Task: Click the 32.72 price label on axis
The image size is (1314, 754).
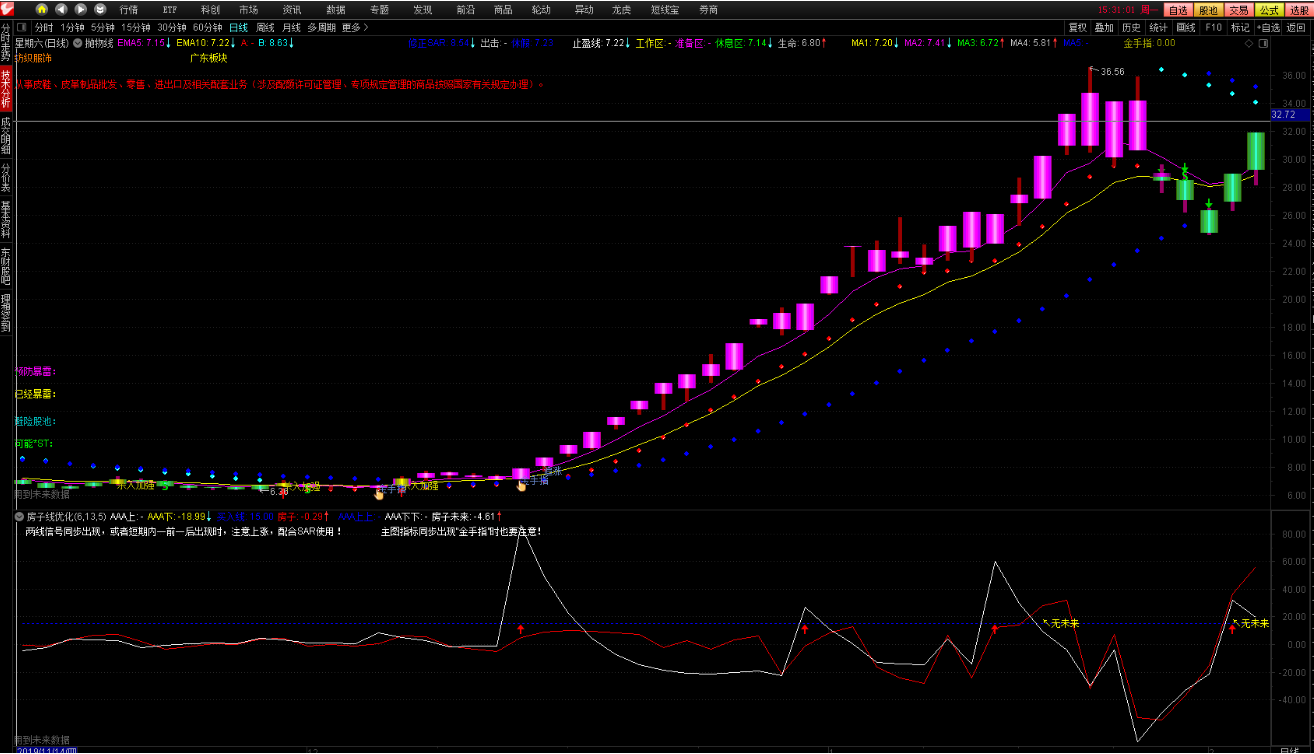Action: click(1283, 115)
